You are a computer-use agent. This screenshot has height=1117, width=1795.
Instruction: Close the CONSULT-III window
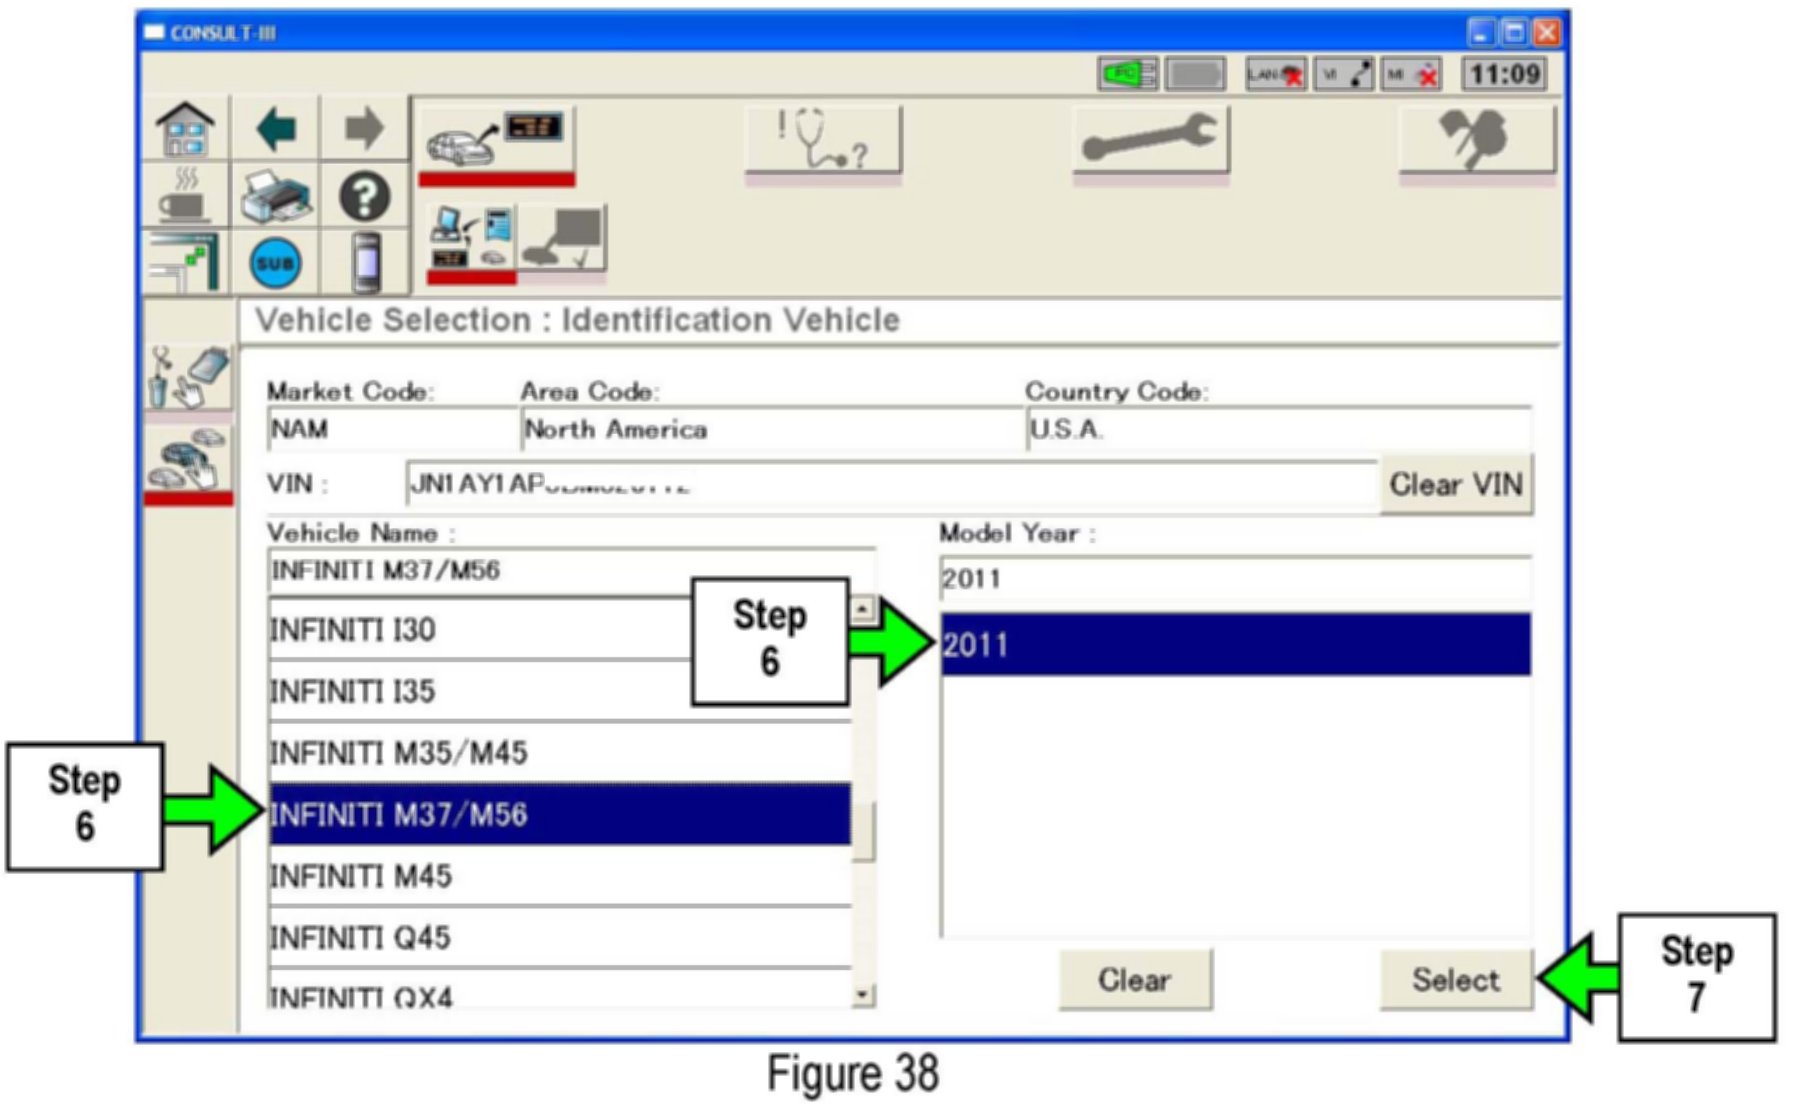pyautogui.click(x=1547, y=33)
